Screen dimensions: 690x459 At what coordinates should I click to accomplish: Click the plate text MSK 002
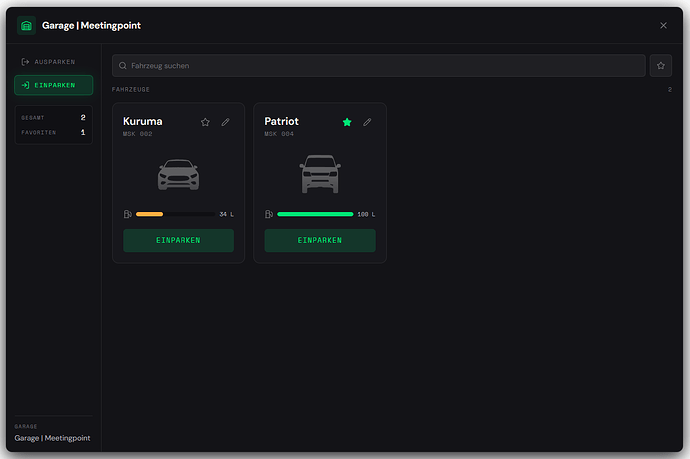click(x=138, y=134)
